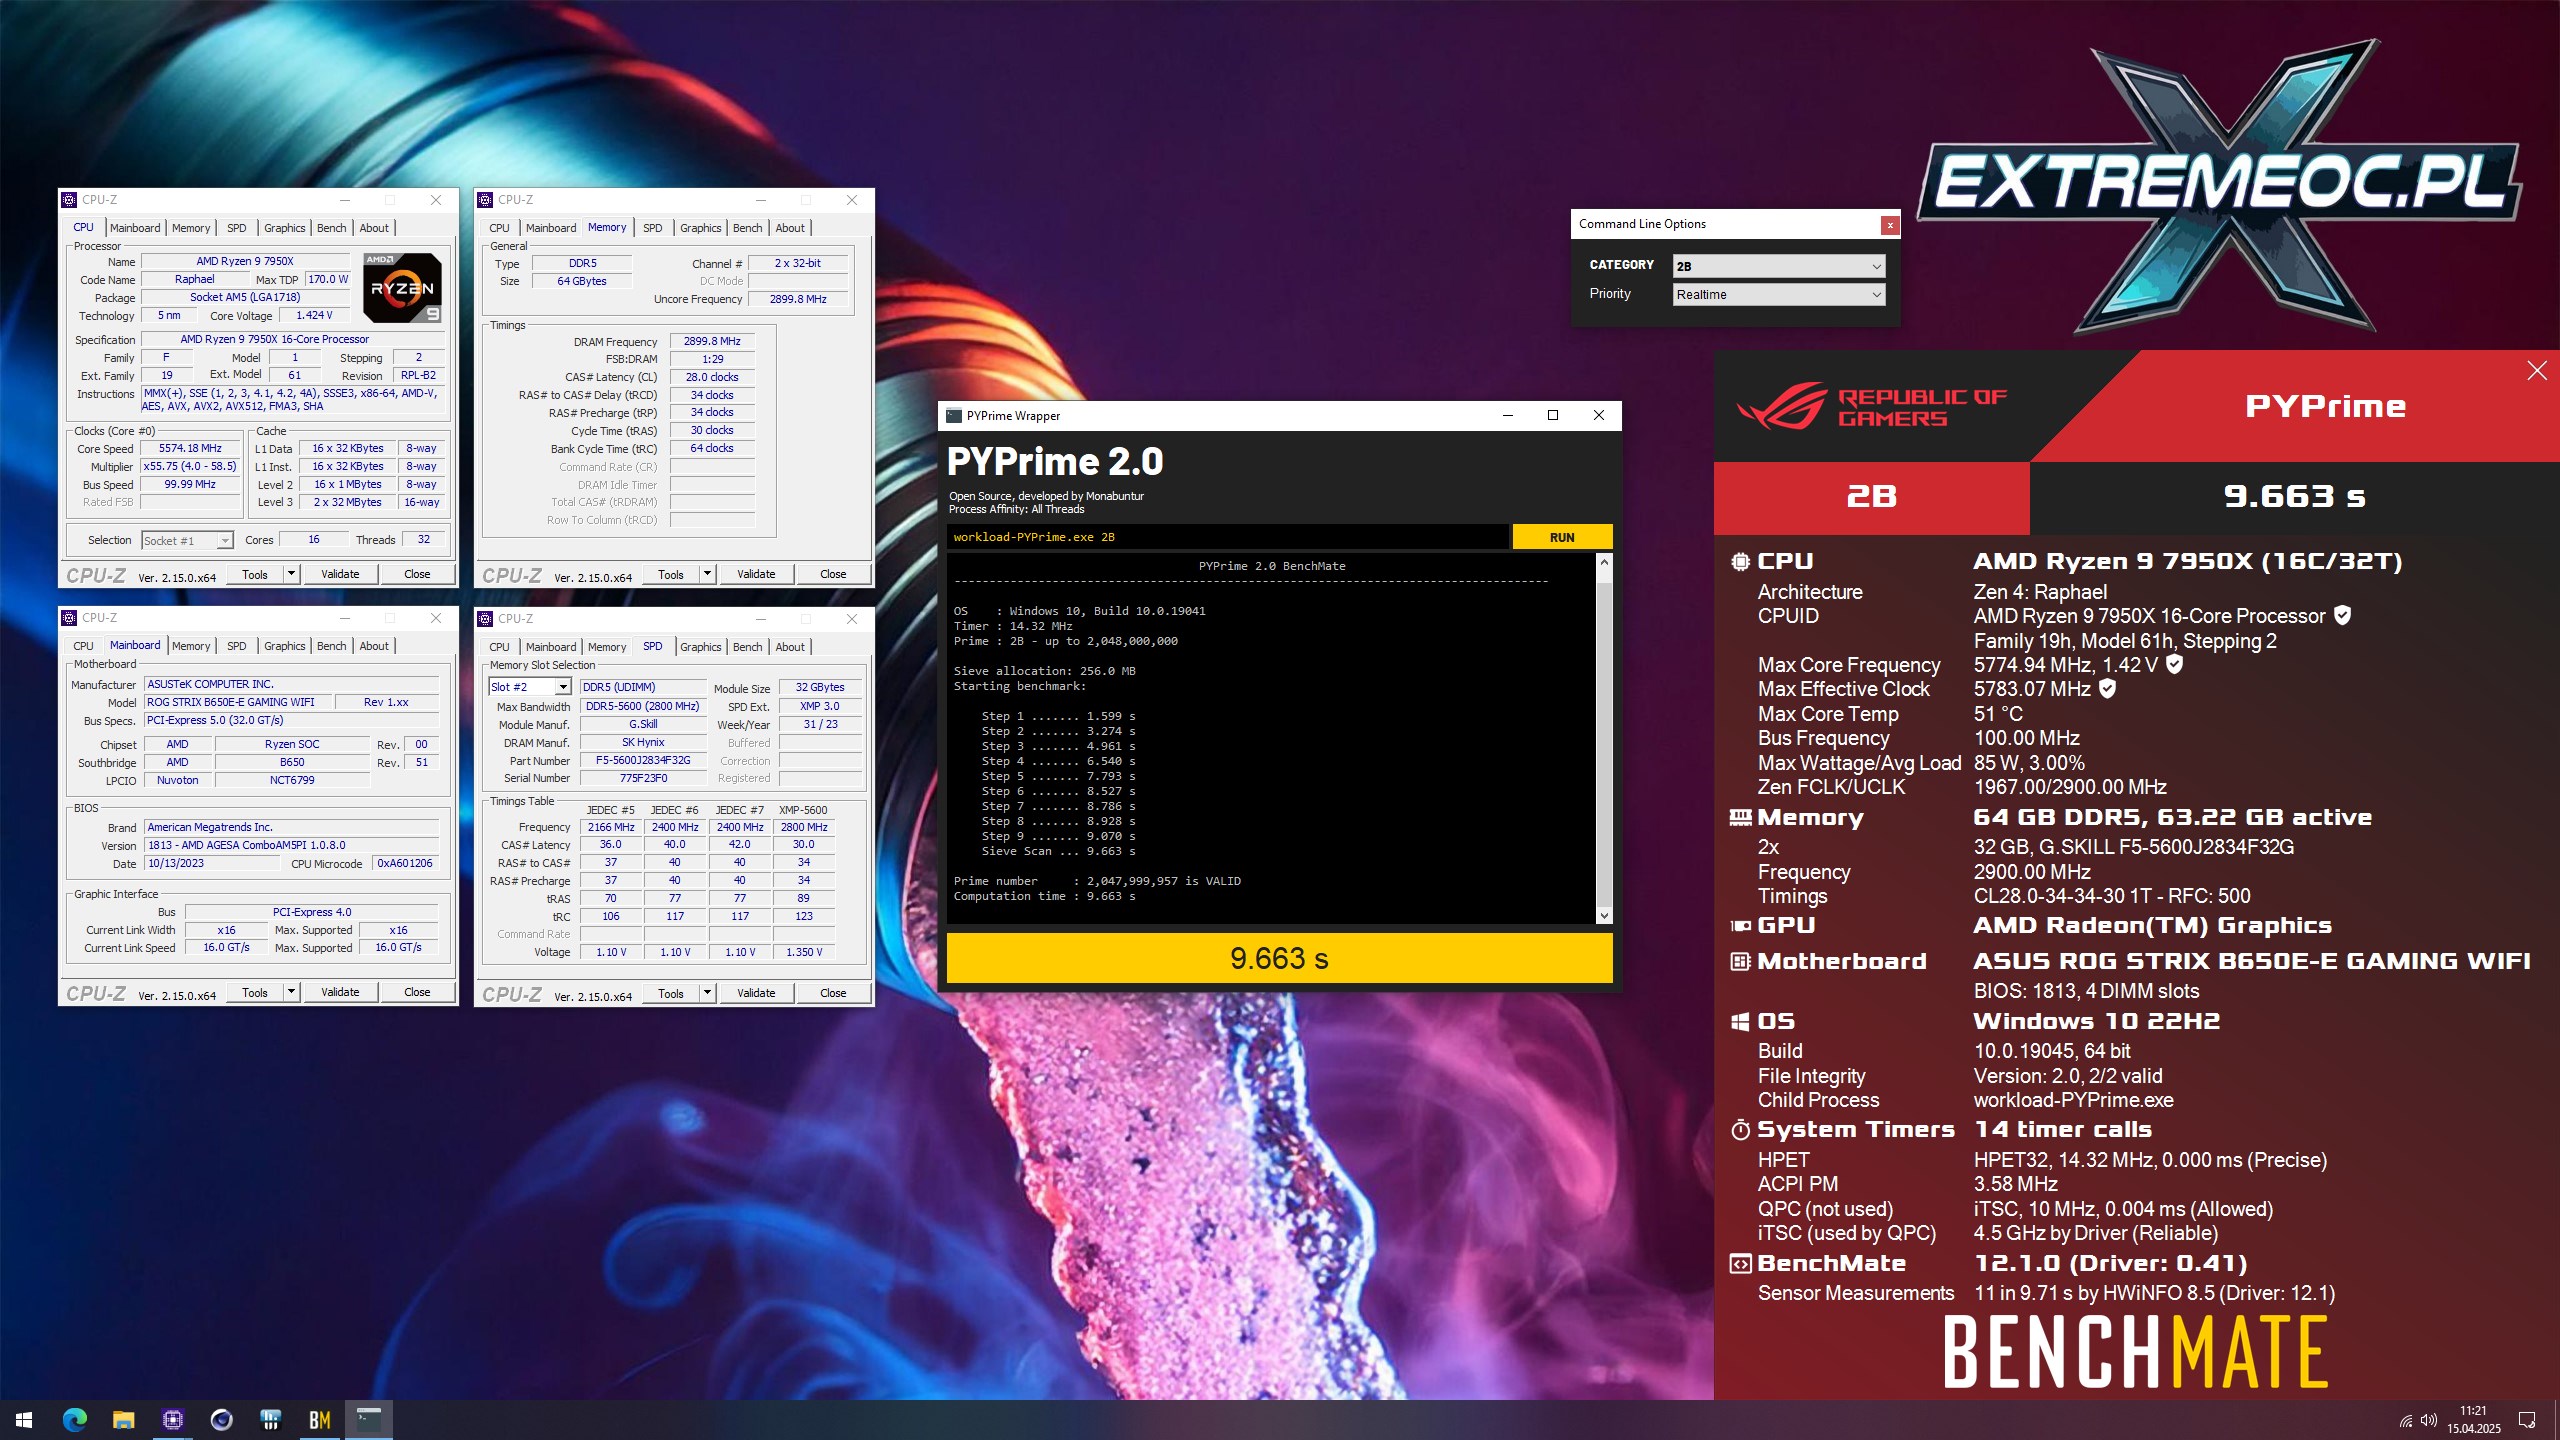The height and width of the screenshot is (1440, 2560).
Task: Click Close in Memory tab window
Action: (x=833, y=574)
